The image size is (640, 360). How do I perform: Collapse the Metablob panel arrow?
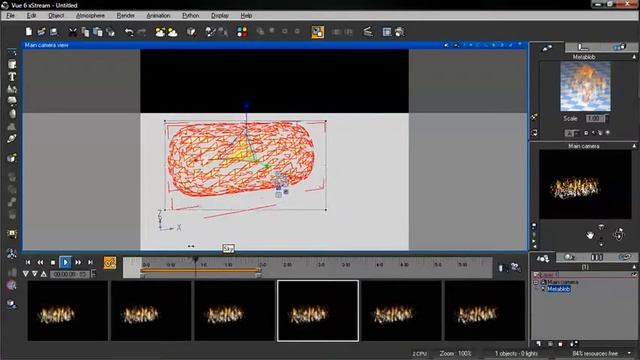[x=634, y=57]
